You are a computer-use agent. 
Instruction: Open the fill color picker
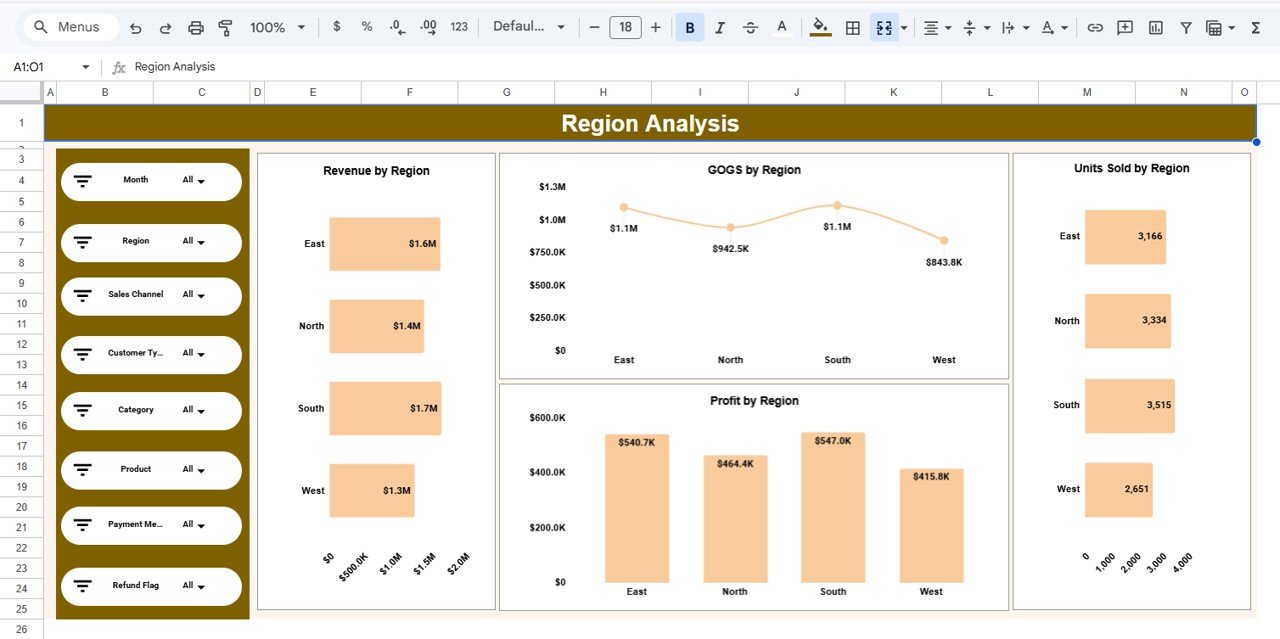[819, 27]
